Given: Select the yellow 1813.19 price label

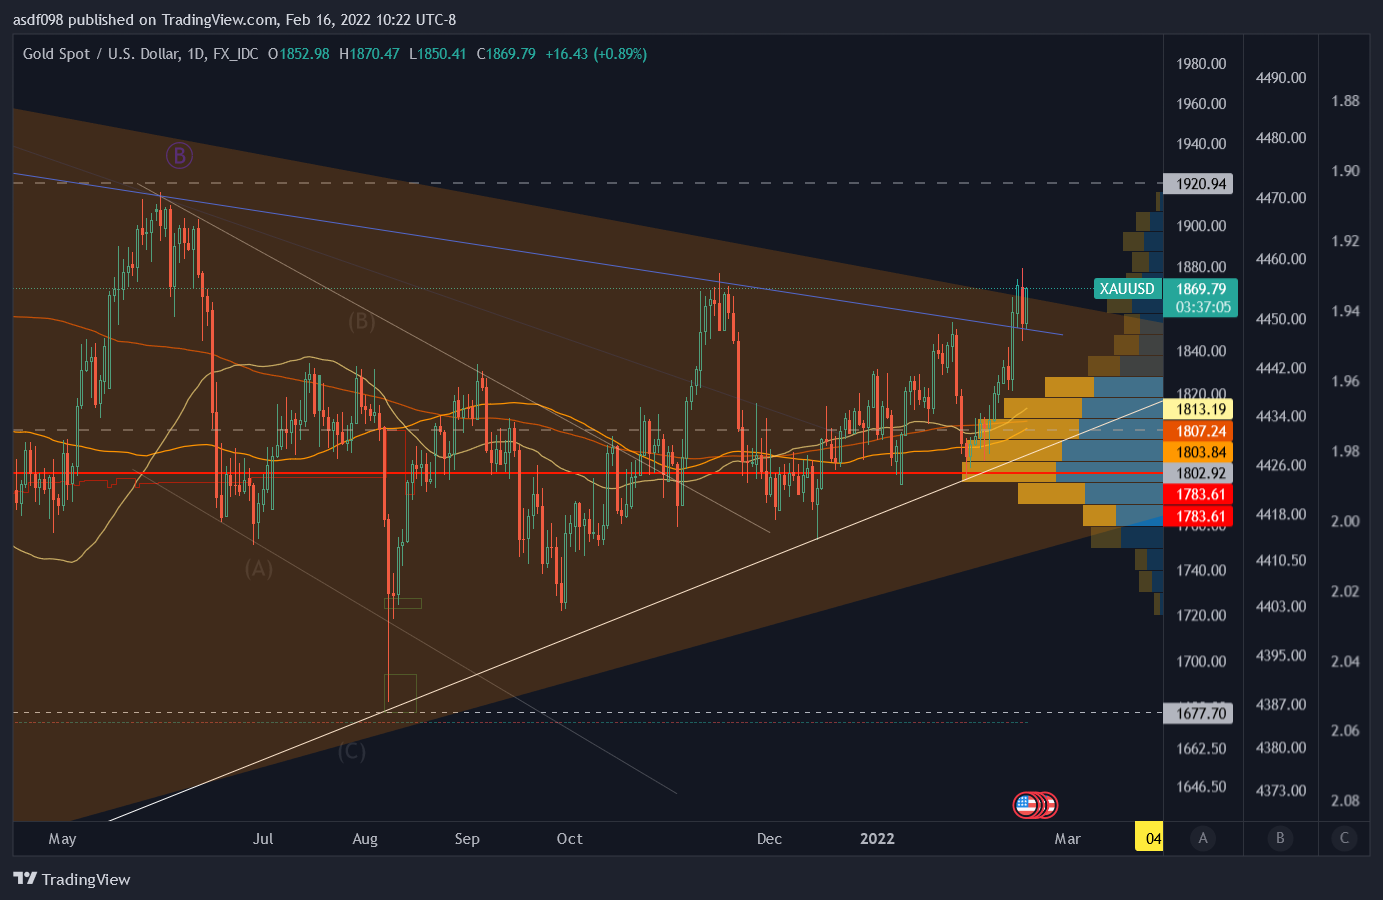Looking at the screenshot, I should click(1199, 409).
